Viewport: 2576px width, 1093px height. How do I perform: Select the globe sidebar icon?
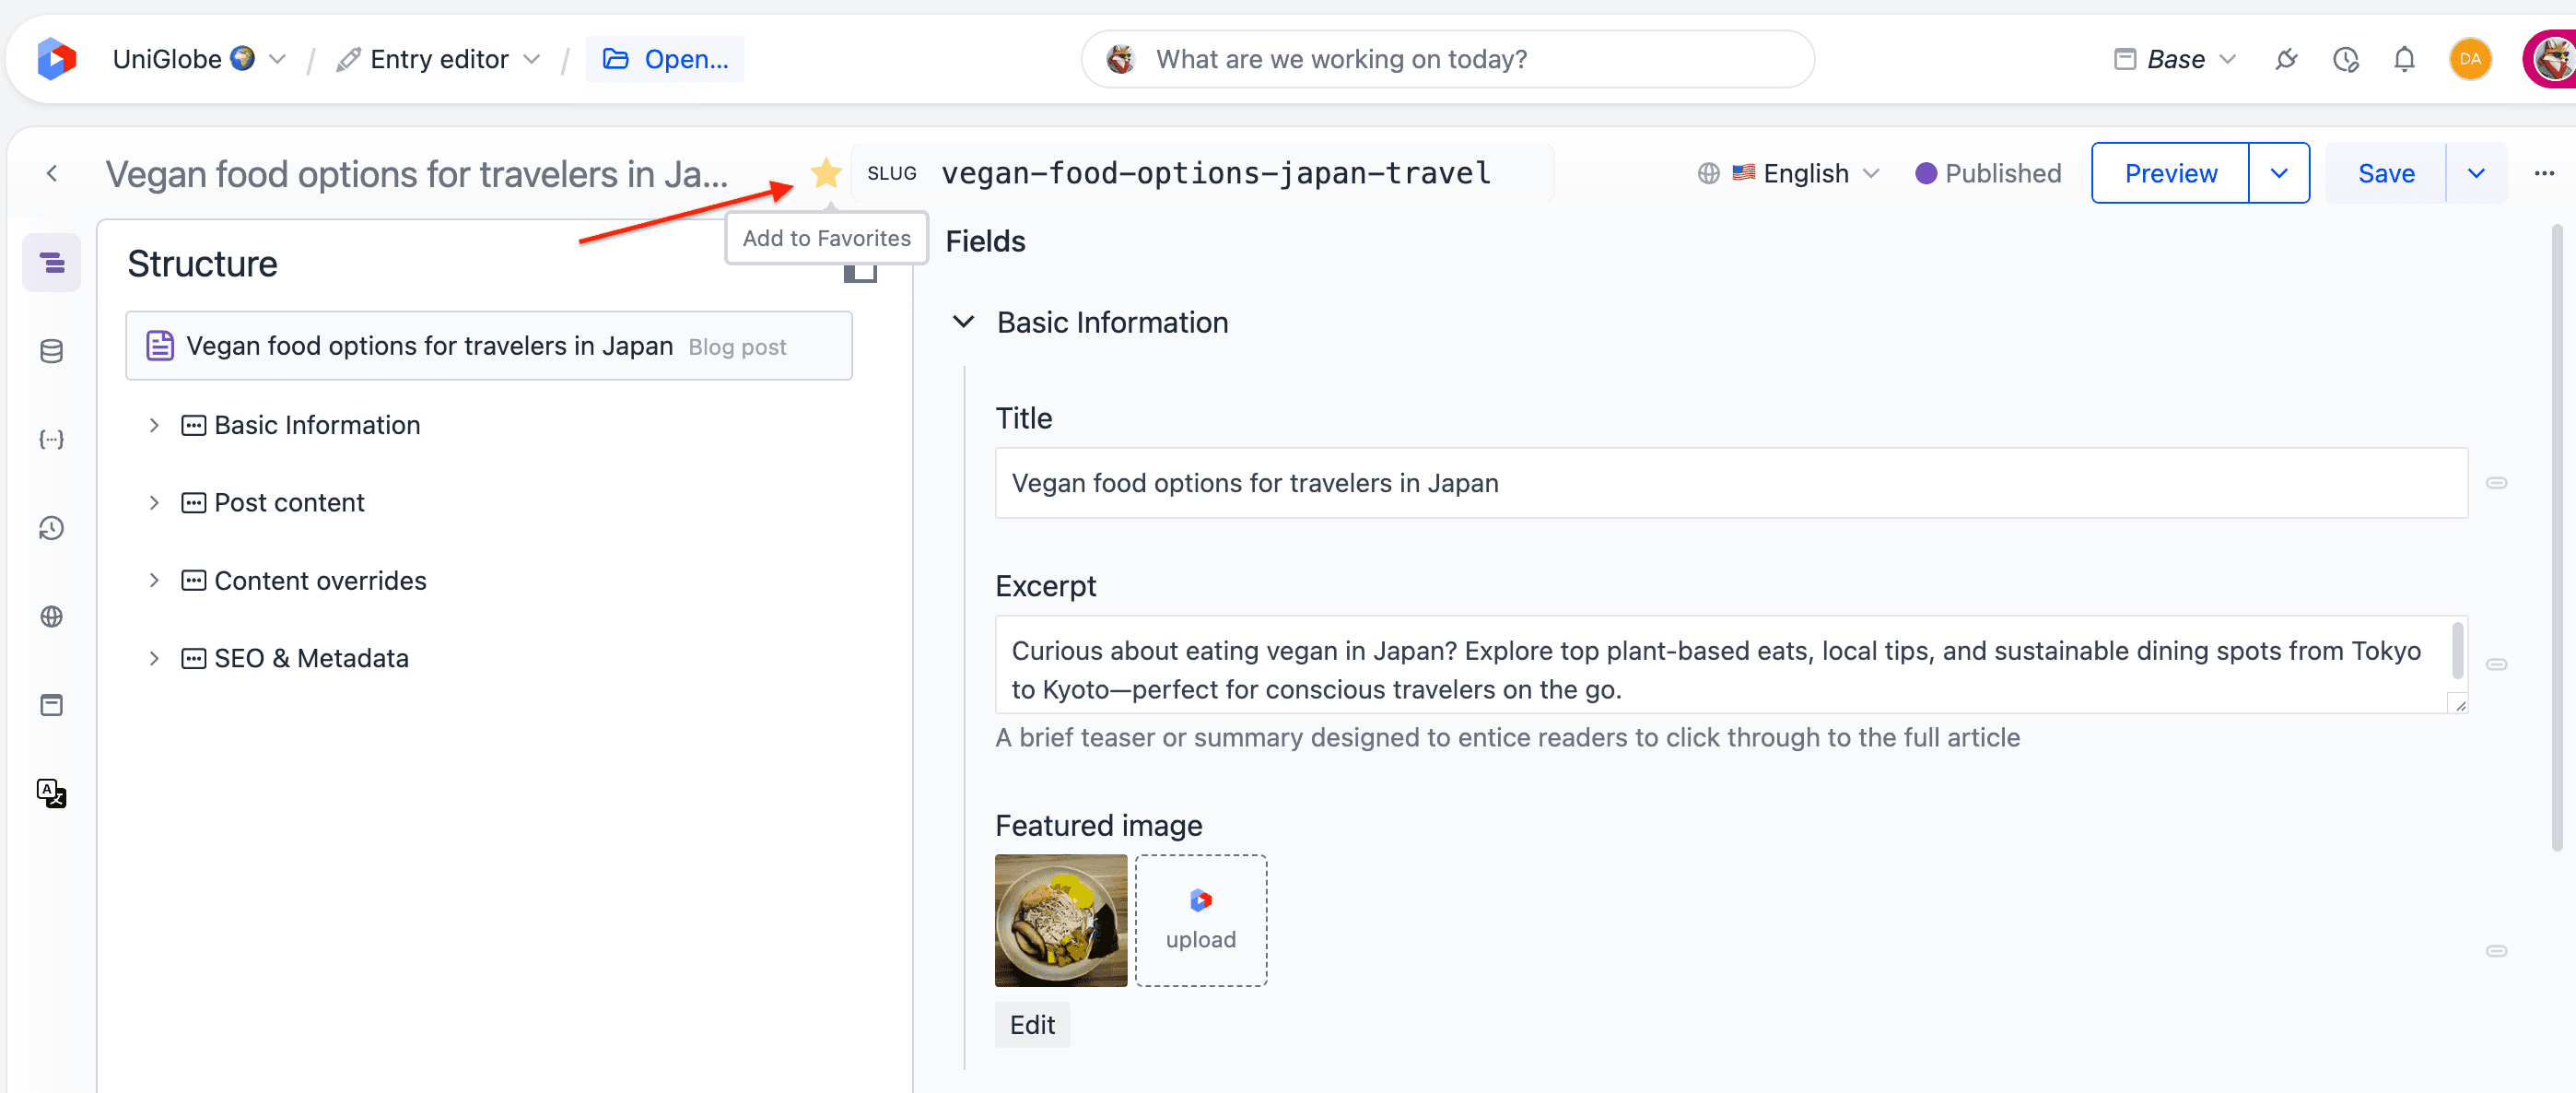tap(52, 616)
